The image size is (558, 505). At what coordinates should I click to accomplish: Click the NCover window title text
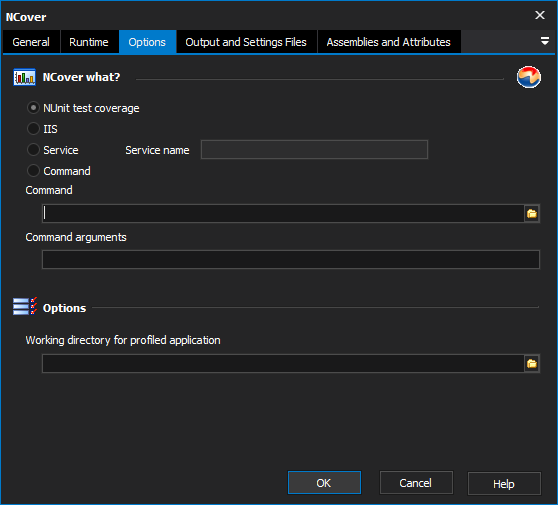[26, 17]
